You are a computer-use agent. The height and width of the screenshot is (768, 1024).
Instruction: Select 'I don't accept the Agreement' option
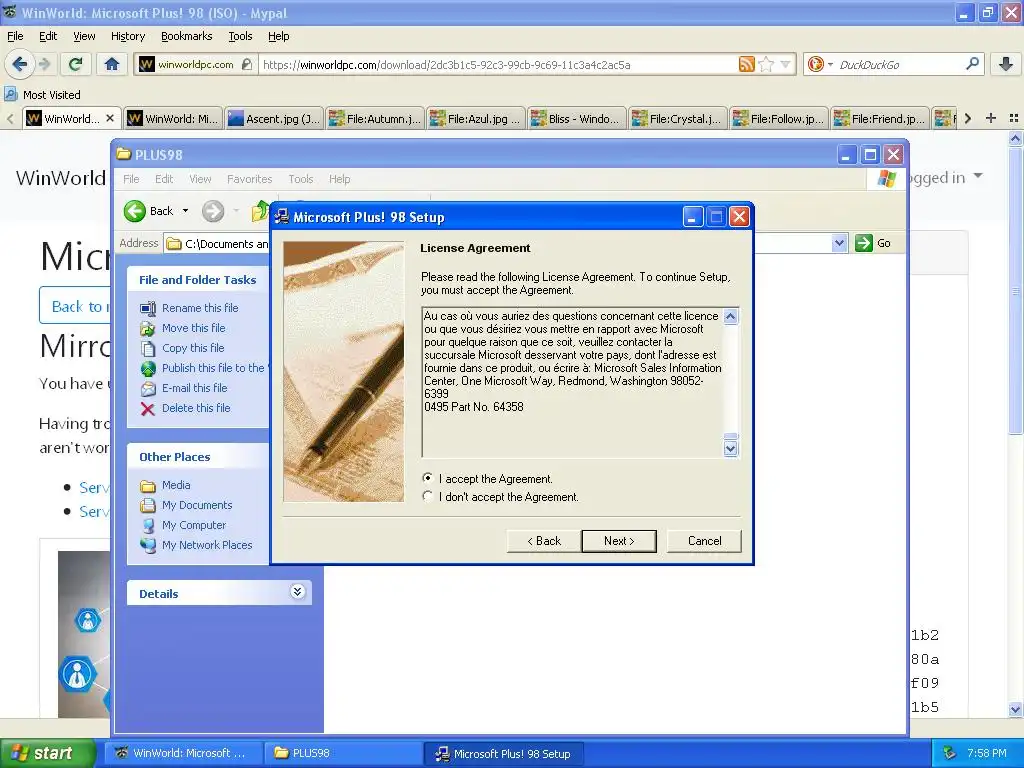point(428,496)
